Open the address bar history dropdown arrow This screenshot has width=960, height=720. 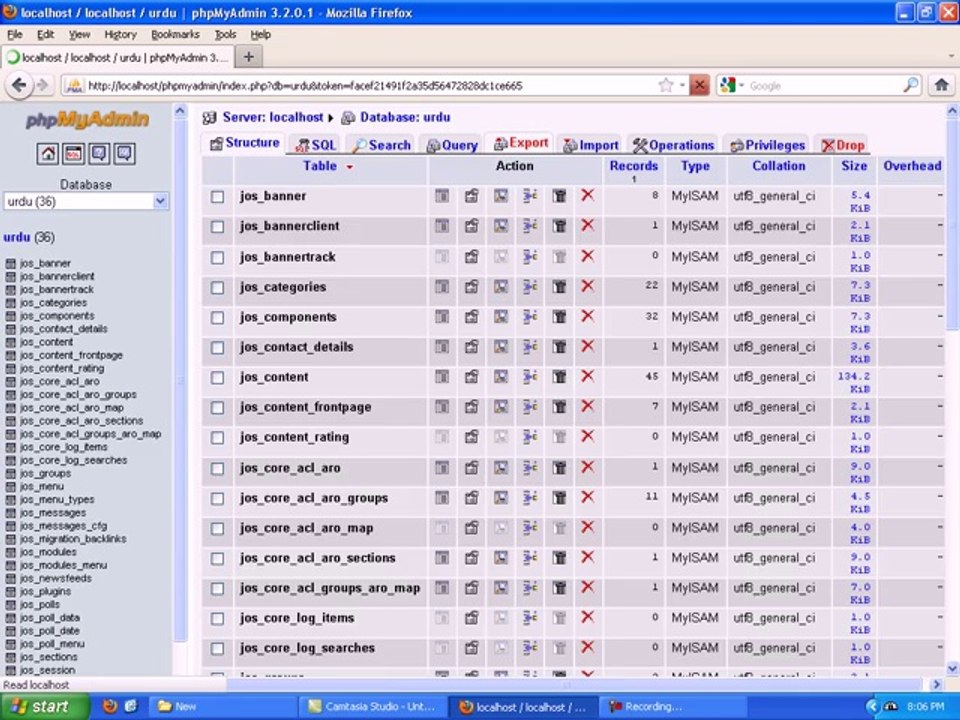(682, 85)
